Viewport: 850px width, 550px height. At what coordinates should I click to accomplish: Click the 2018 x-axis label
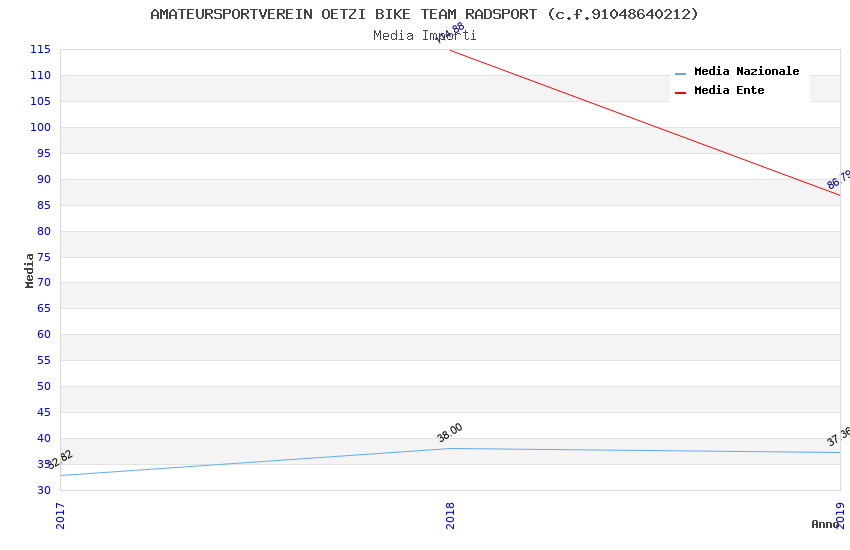click(x=450, y=516)
